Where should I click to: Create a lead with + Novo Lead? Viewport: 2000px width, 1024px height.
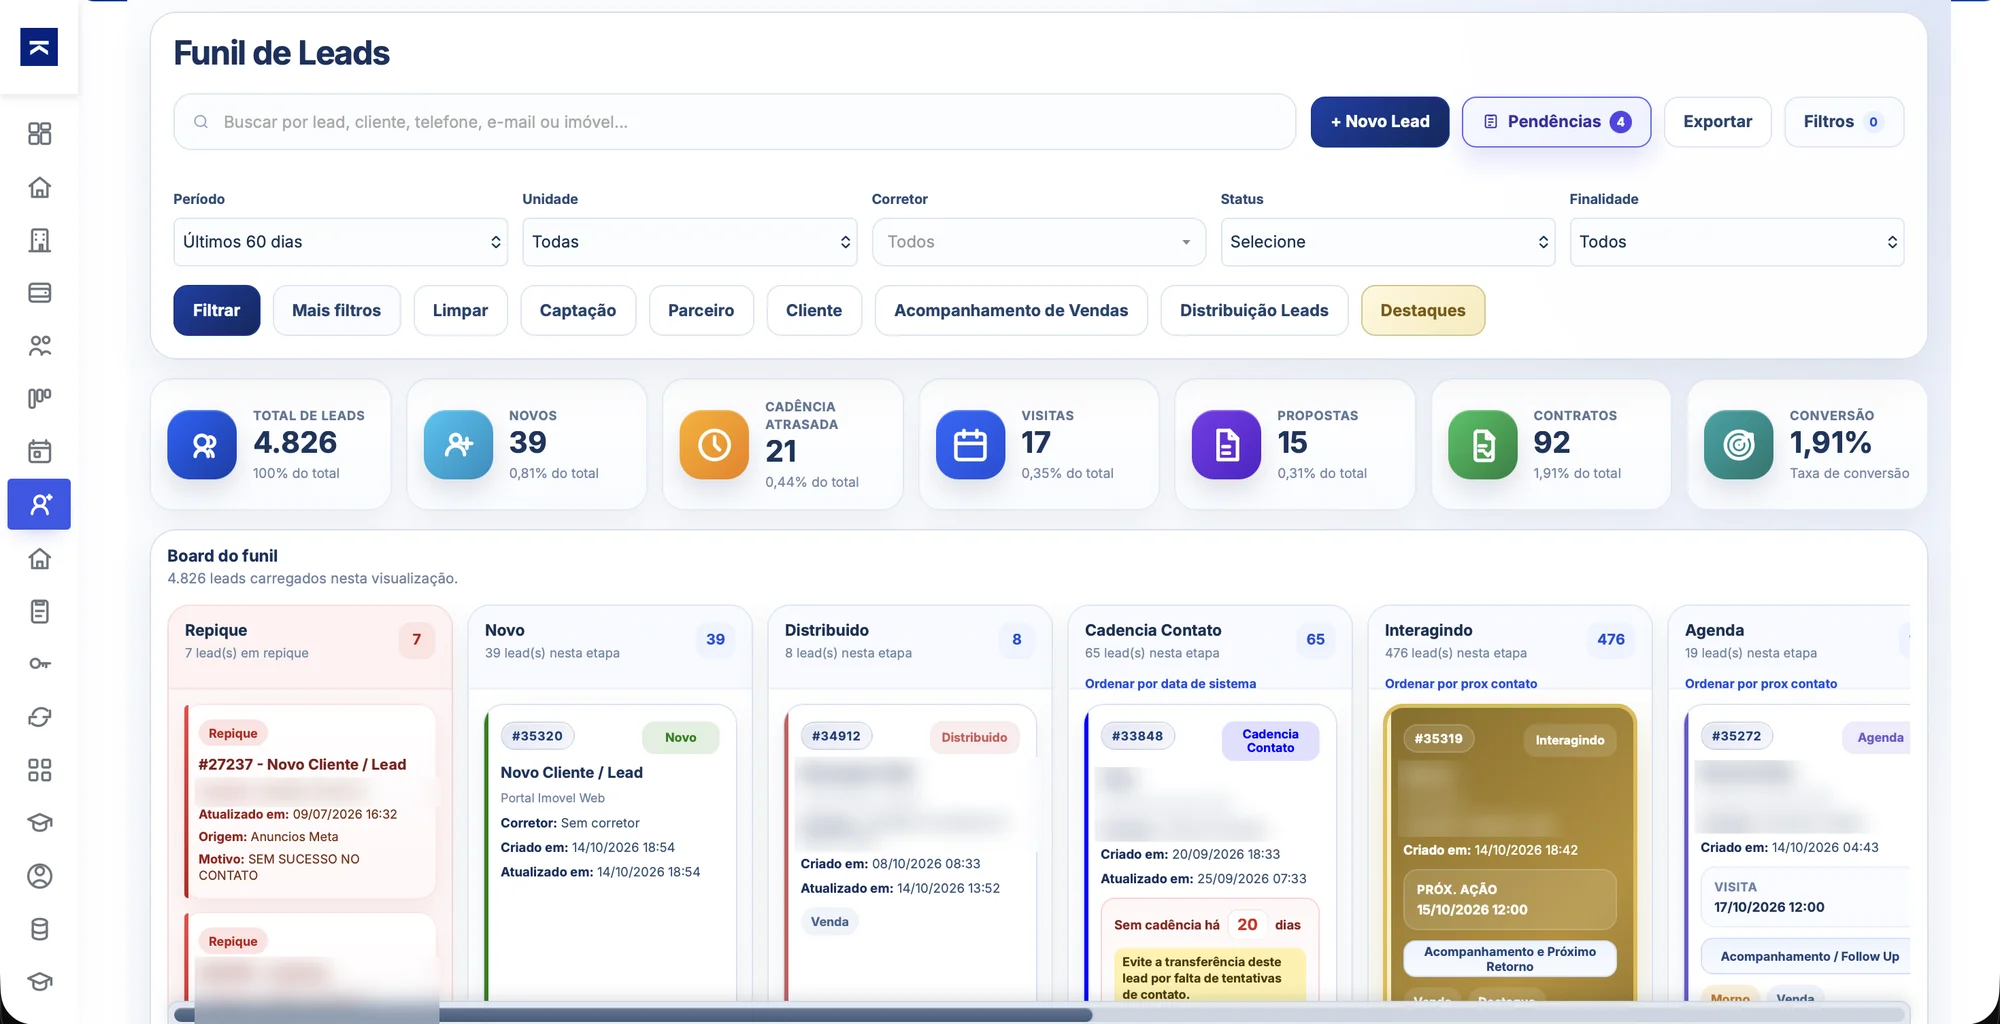click(1380, 122)
